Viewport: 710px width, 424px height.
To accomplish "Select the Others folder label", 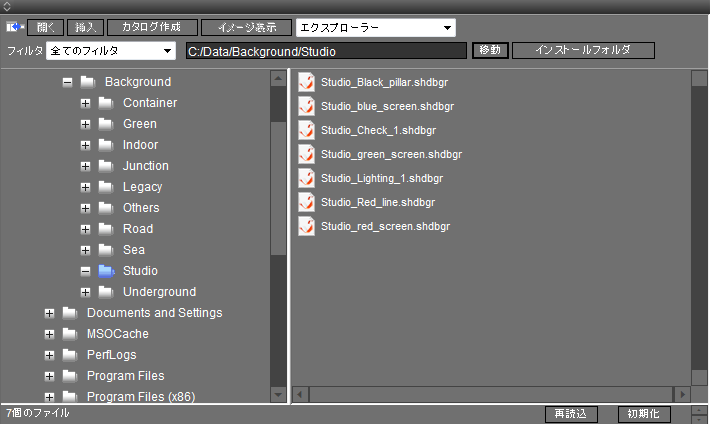I will (x=141, y=208).
